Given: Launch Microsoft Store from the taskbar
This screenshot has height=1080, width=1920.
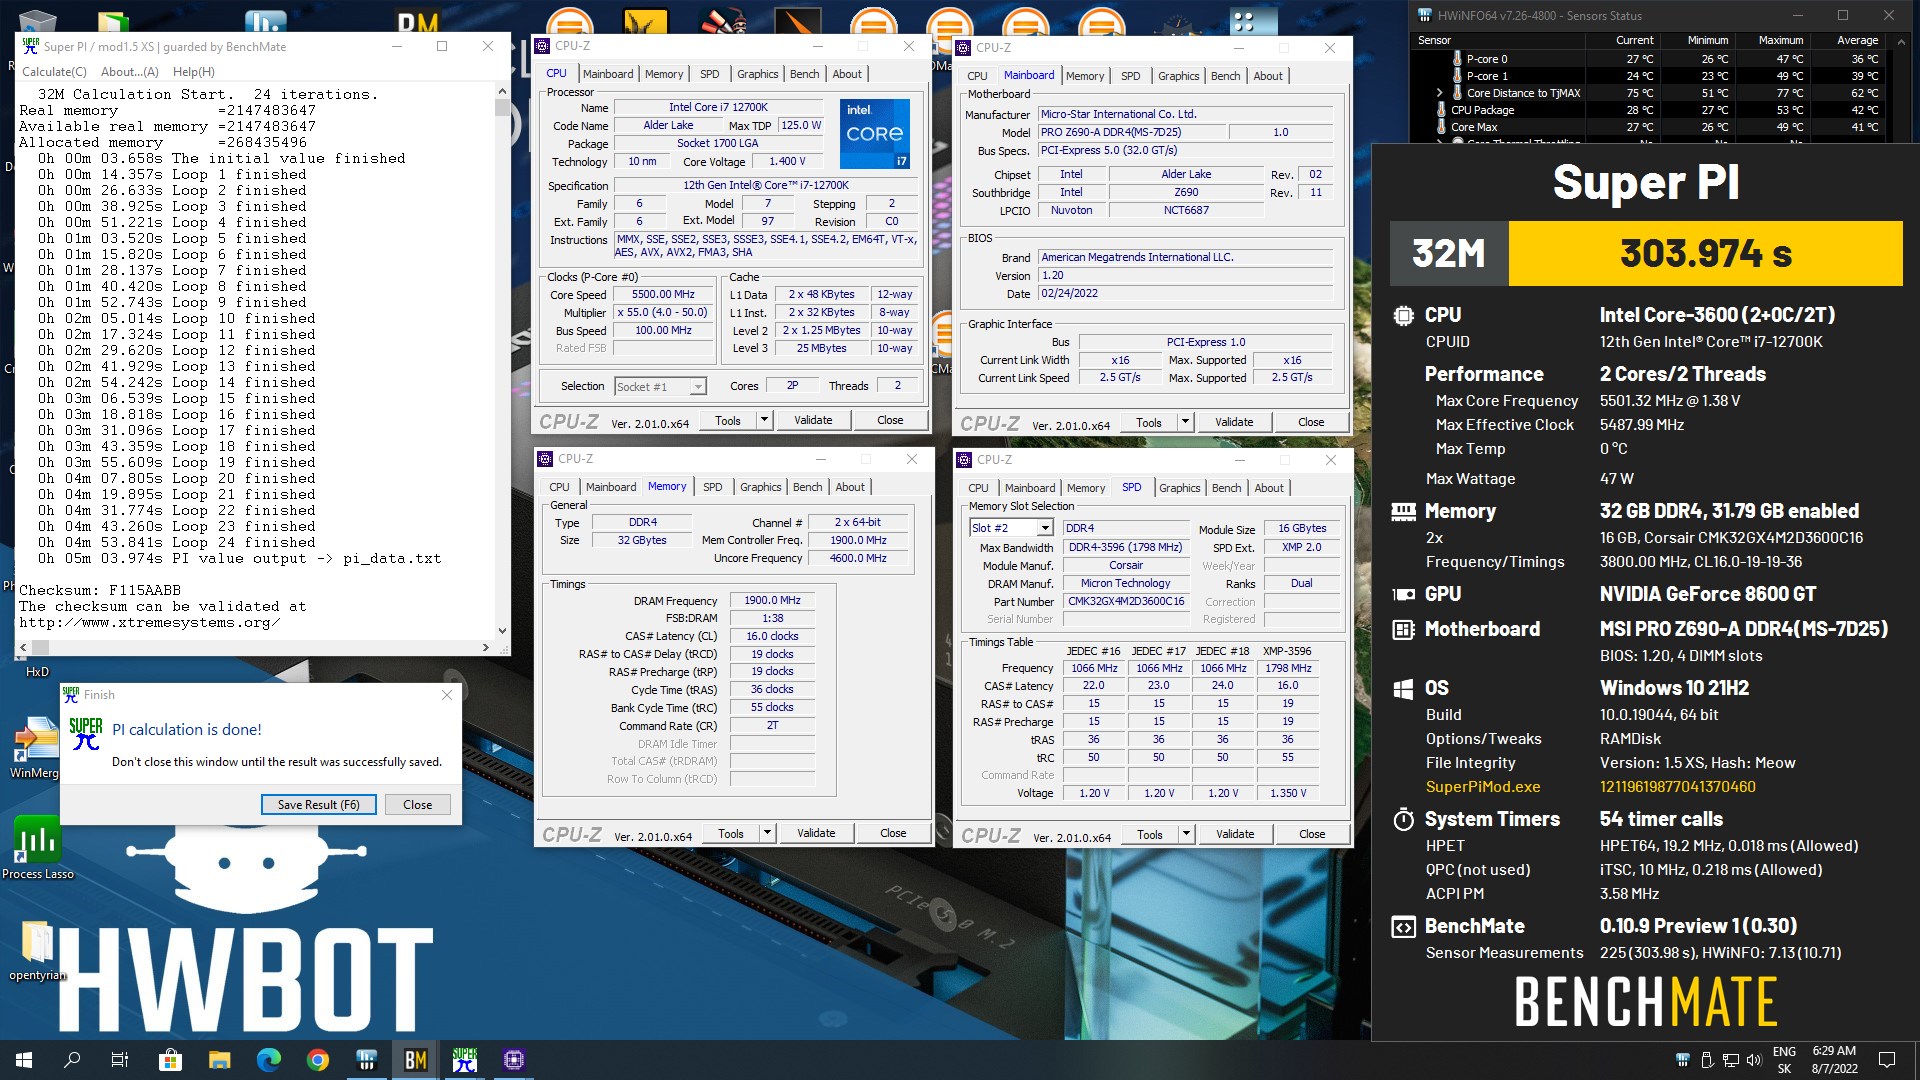Looking at the screenshot, I should click(x=170, y=1060).
